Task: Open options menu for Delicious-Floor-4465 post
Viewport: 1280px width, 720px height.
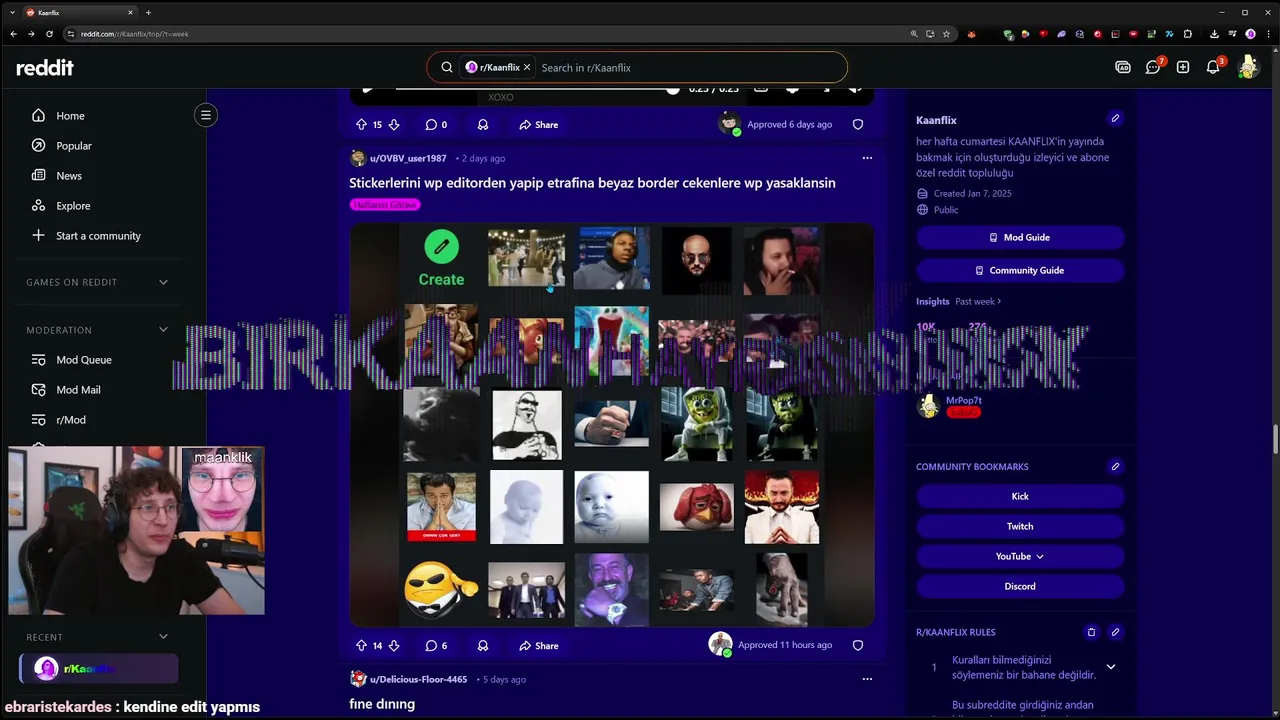Action: click(867, 679)
